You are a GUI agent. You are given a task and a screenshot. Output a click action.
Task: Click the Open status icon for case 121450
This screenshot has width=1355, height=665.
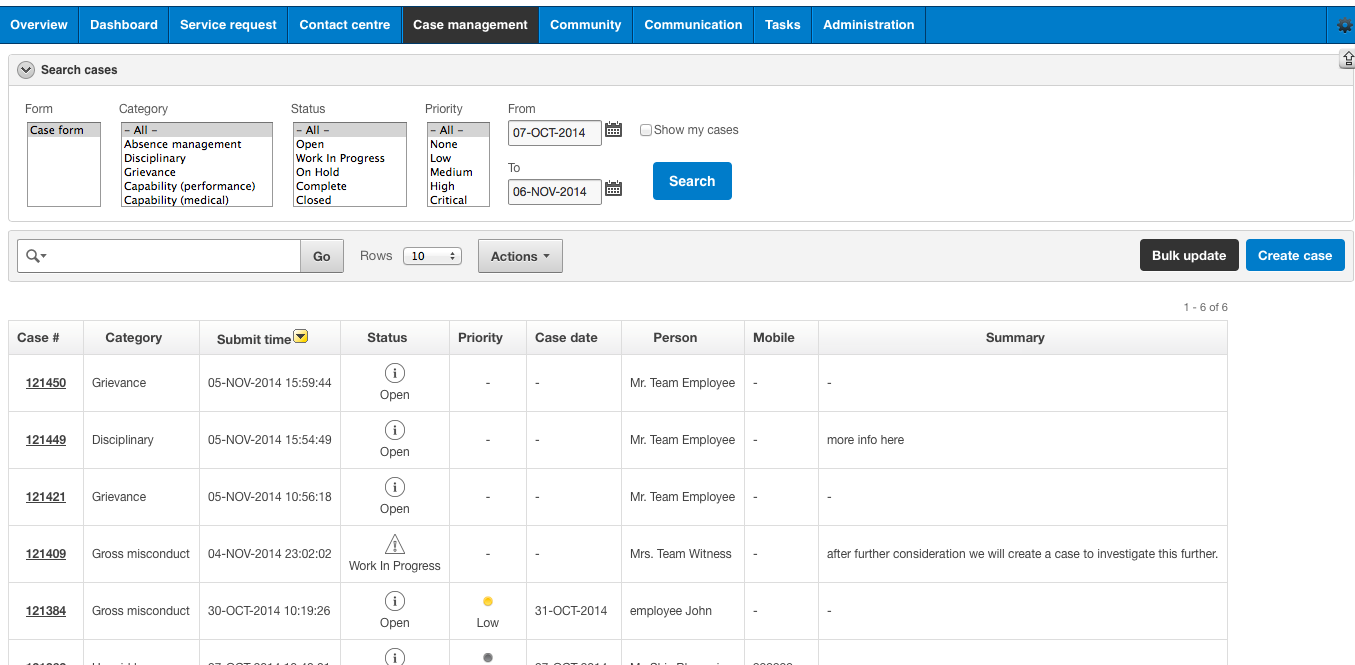[x=394, y=372]
